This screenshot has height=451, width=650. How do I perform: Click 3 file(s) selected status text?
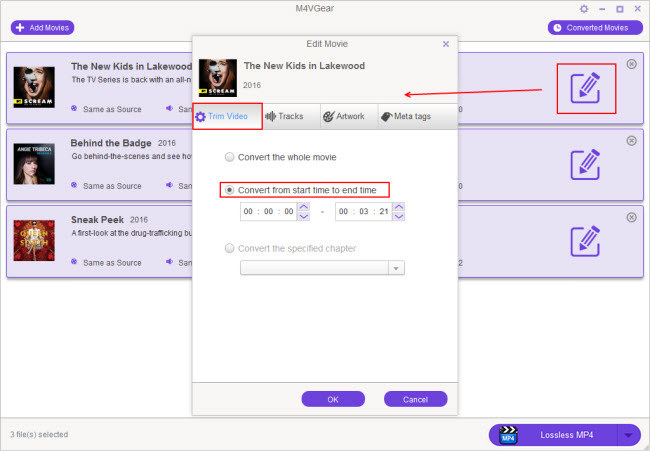(39, 434)
